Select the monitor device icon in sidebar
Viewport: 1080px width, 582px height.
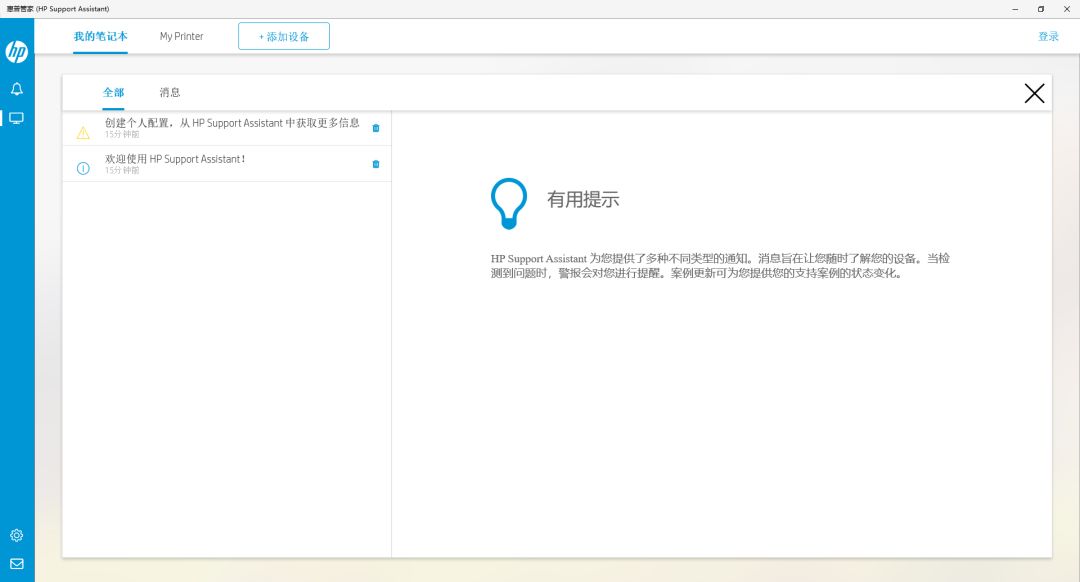coord(17,118)
